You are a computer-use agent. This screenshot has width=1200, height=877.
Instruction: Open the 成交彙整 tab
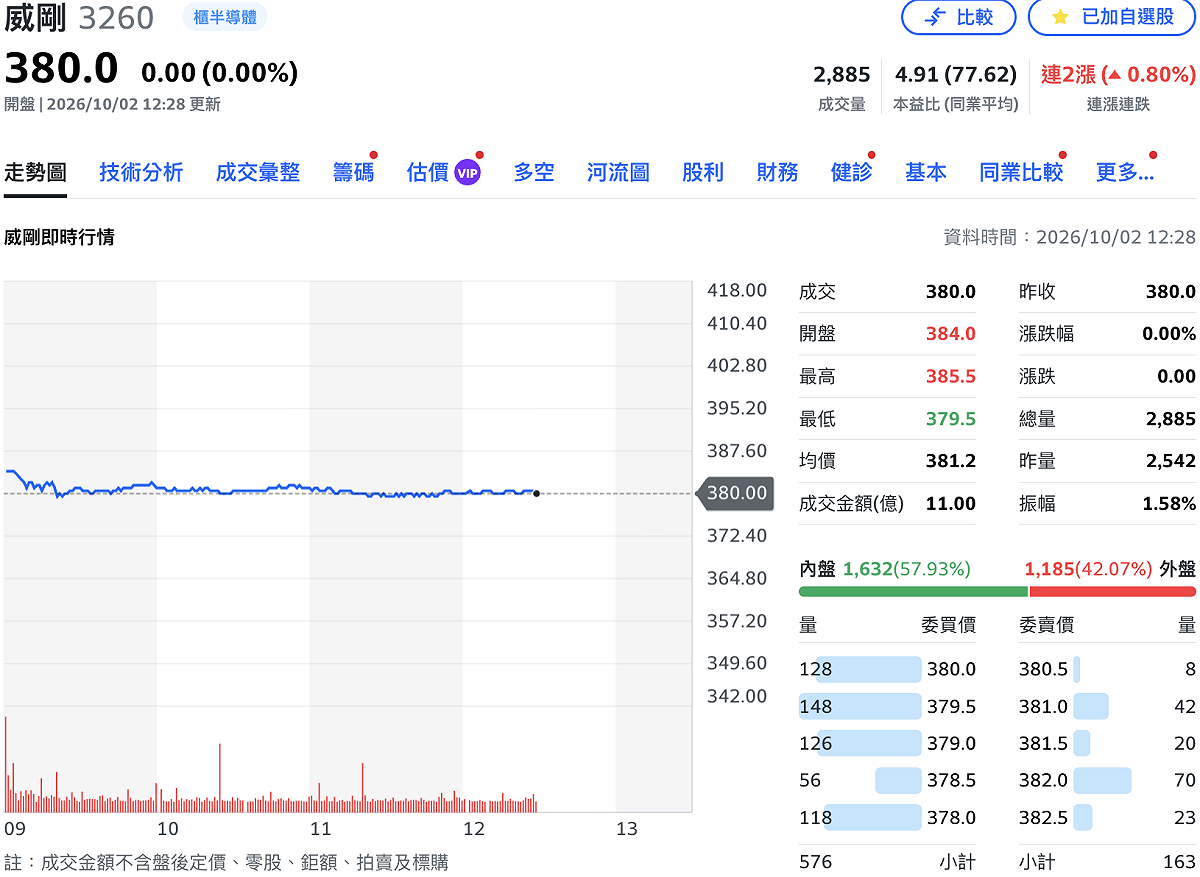[258, 172]
